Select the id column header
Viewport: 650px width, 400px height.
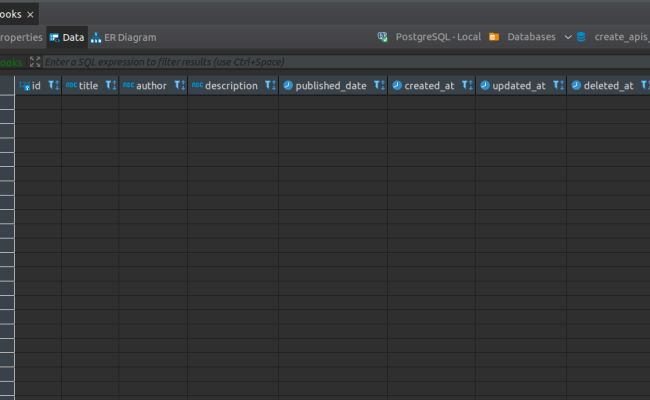point(36,86)
